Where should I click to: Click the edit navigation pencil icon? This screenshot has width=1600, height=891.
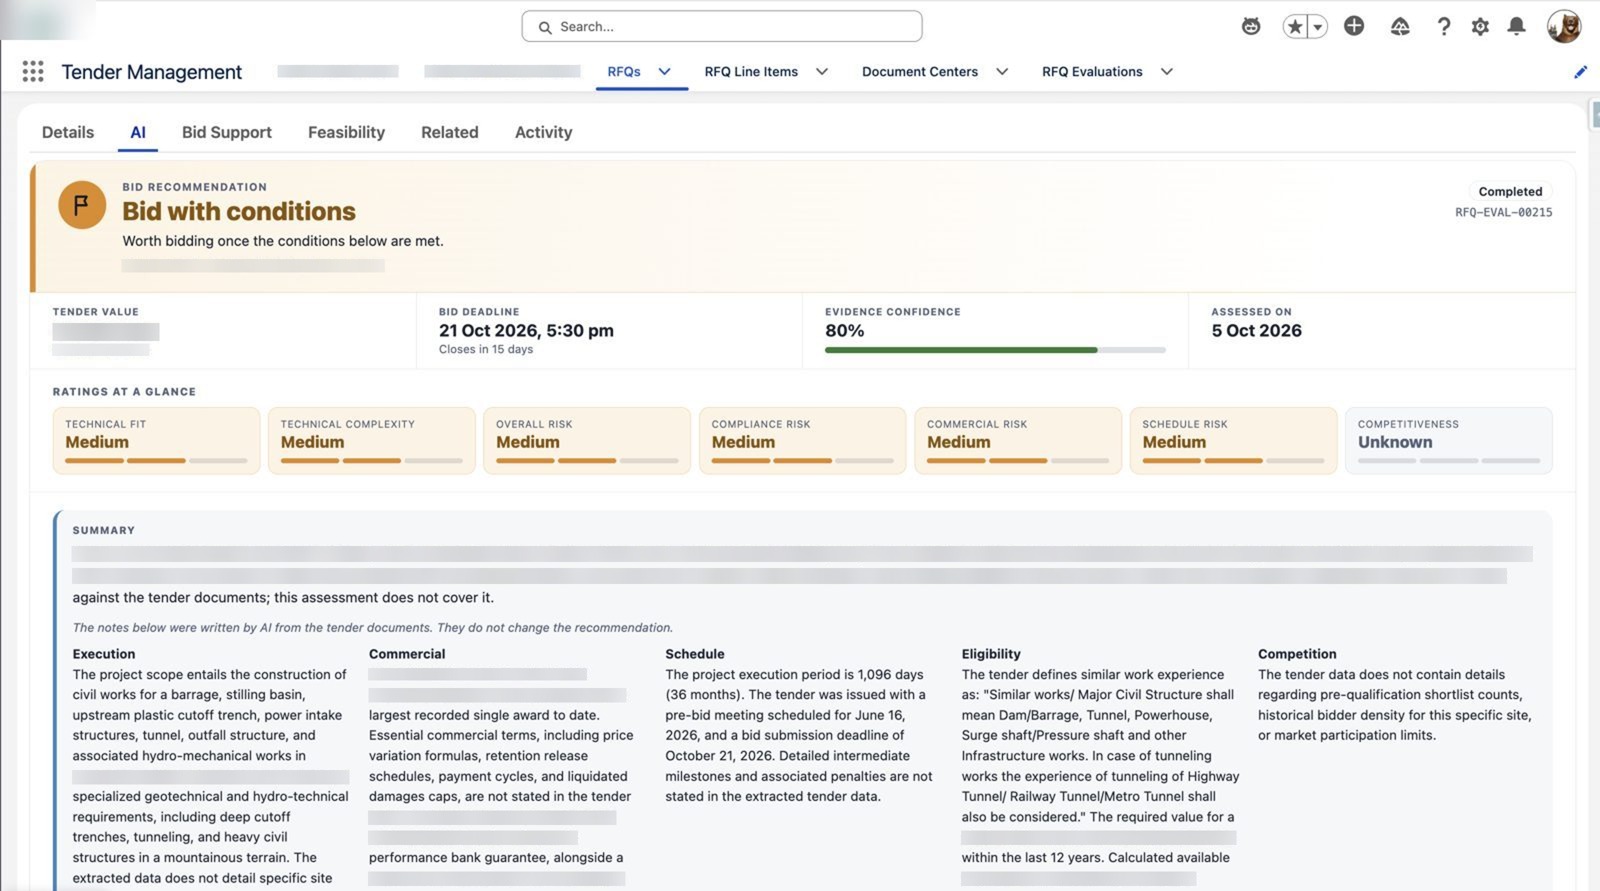1580,72
